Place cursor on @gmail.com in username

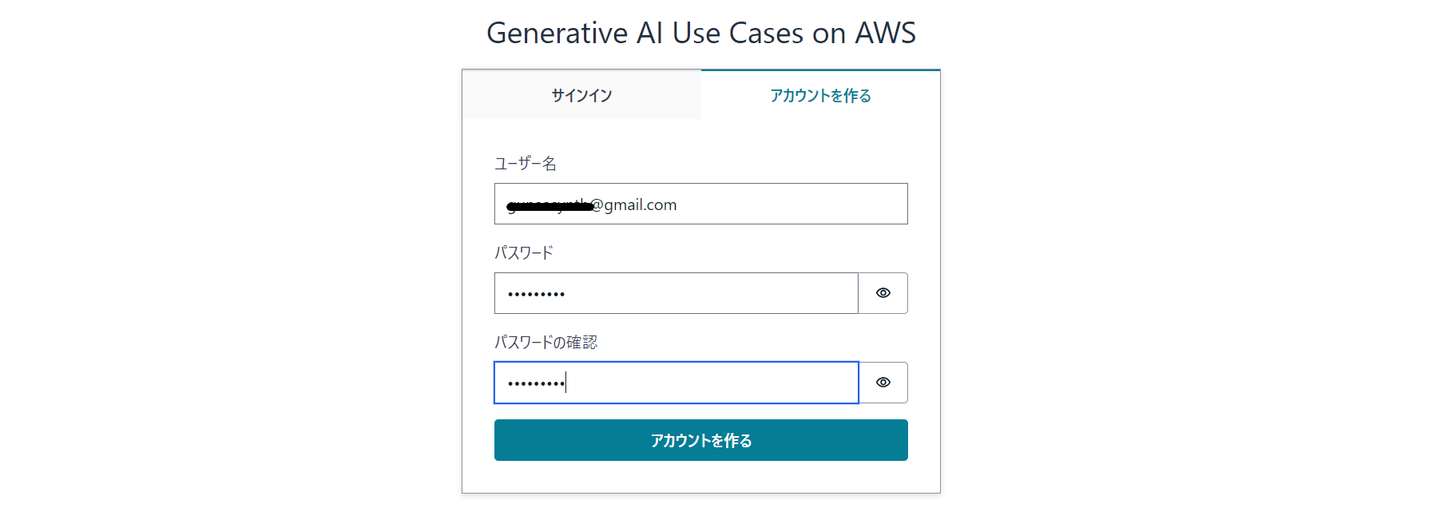click(634, 205)
